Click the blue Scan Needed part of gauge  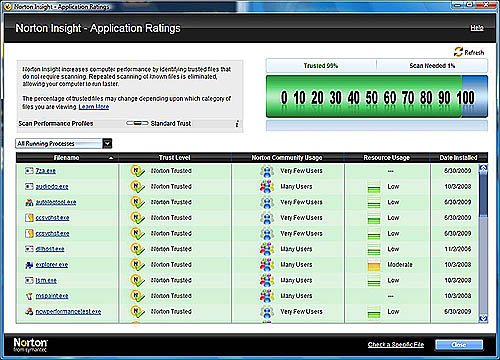pos(475,97)
